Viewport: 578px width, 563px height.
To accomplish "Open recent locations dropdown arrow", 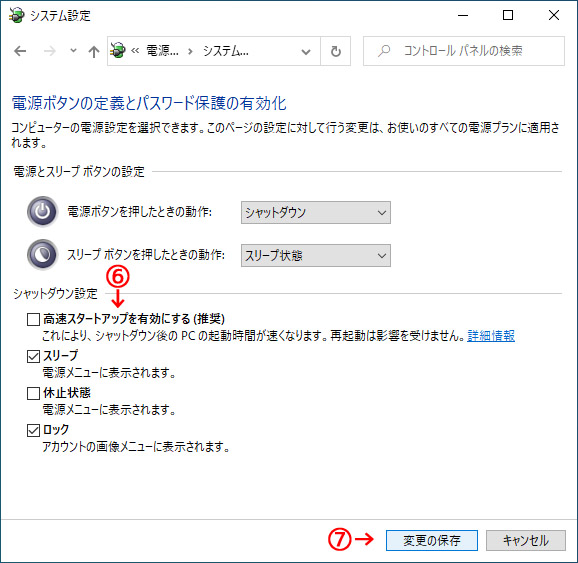I will pyautogui.click(x=73, y=51).
